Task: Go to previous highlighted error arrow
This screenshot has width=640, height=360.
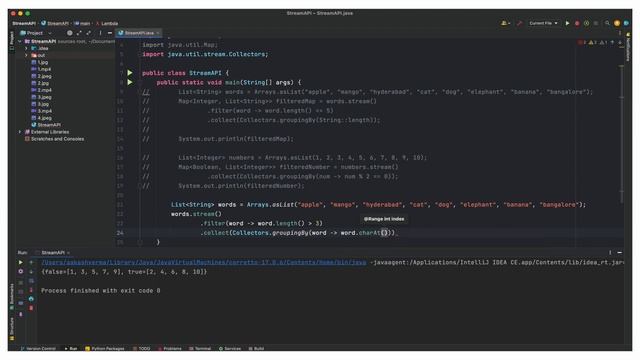Action: pyautogui.click(x=612, y=42)
